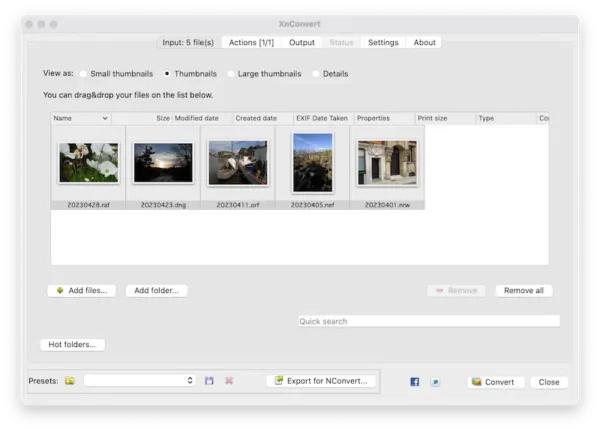Open the Output tab
This screenshot has height=431, width=600.
point(302,42)
